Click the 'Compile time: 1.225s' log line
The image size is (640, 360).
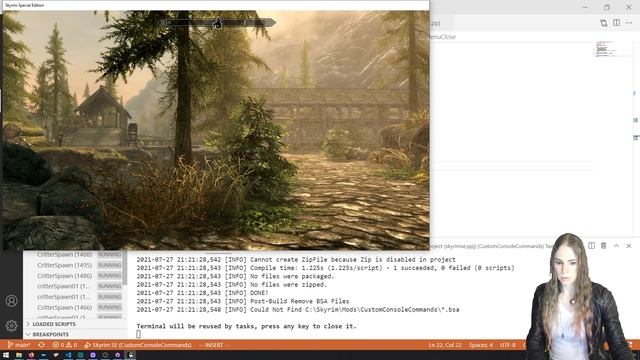click(325, 268)
